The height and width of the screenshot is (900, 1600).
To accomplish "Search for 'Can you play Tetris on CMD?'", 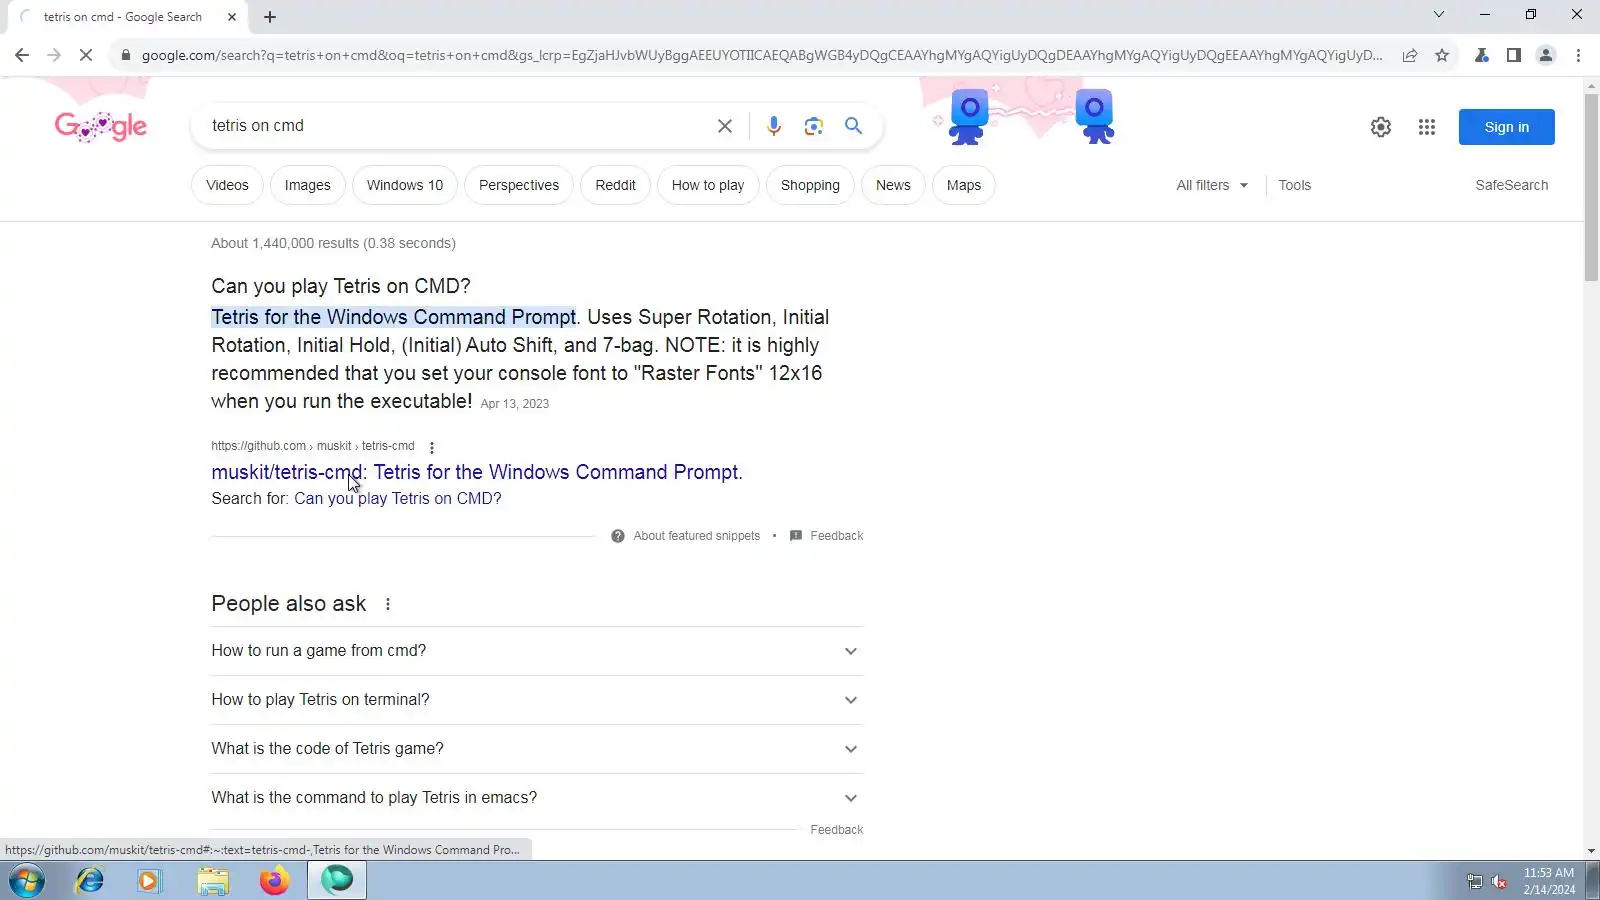I will pos(398,498).
